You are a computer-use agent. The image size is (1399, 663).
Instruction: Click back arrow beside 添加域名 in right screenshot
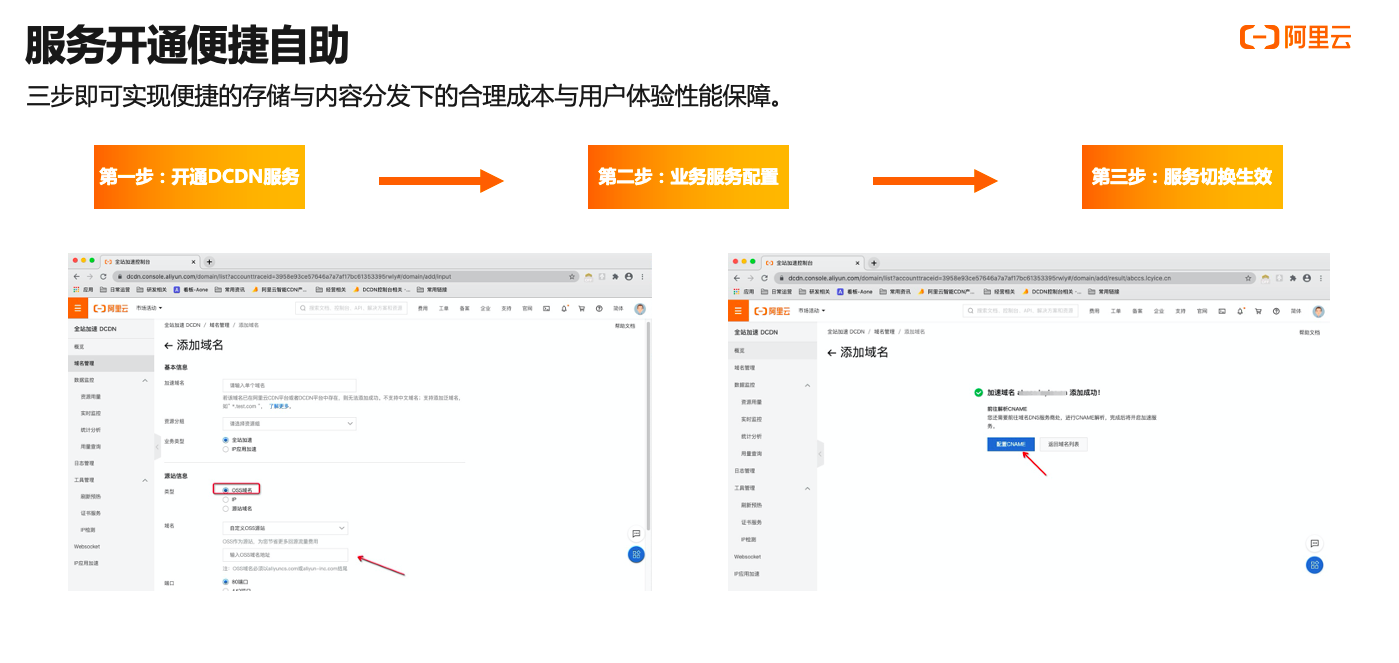(832, 353)
